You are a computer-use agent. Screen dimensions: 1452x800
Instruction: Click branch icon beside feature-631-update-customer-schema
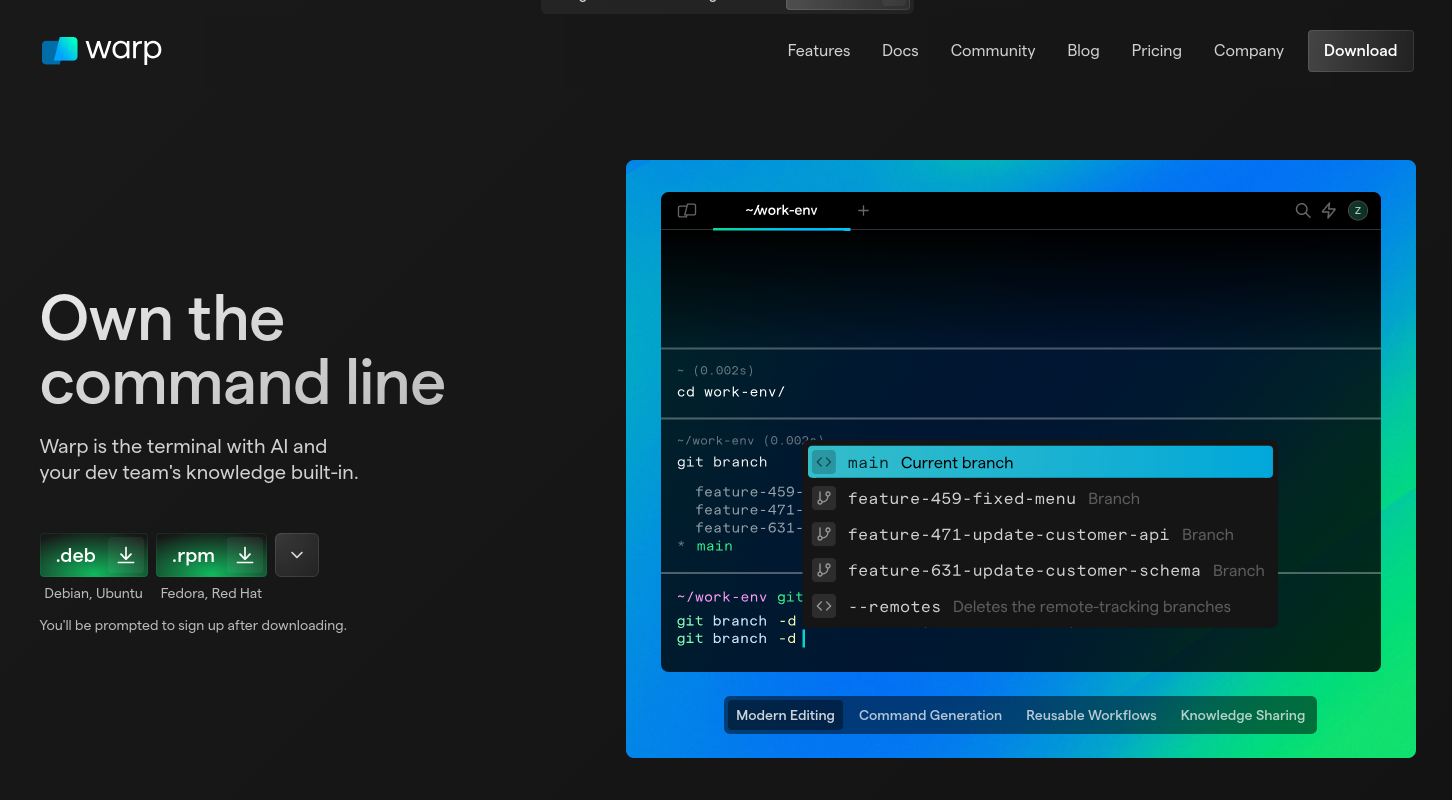[x=823, y=570]
